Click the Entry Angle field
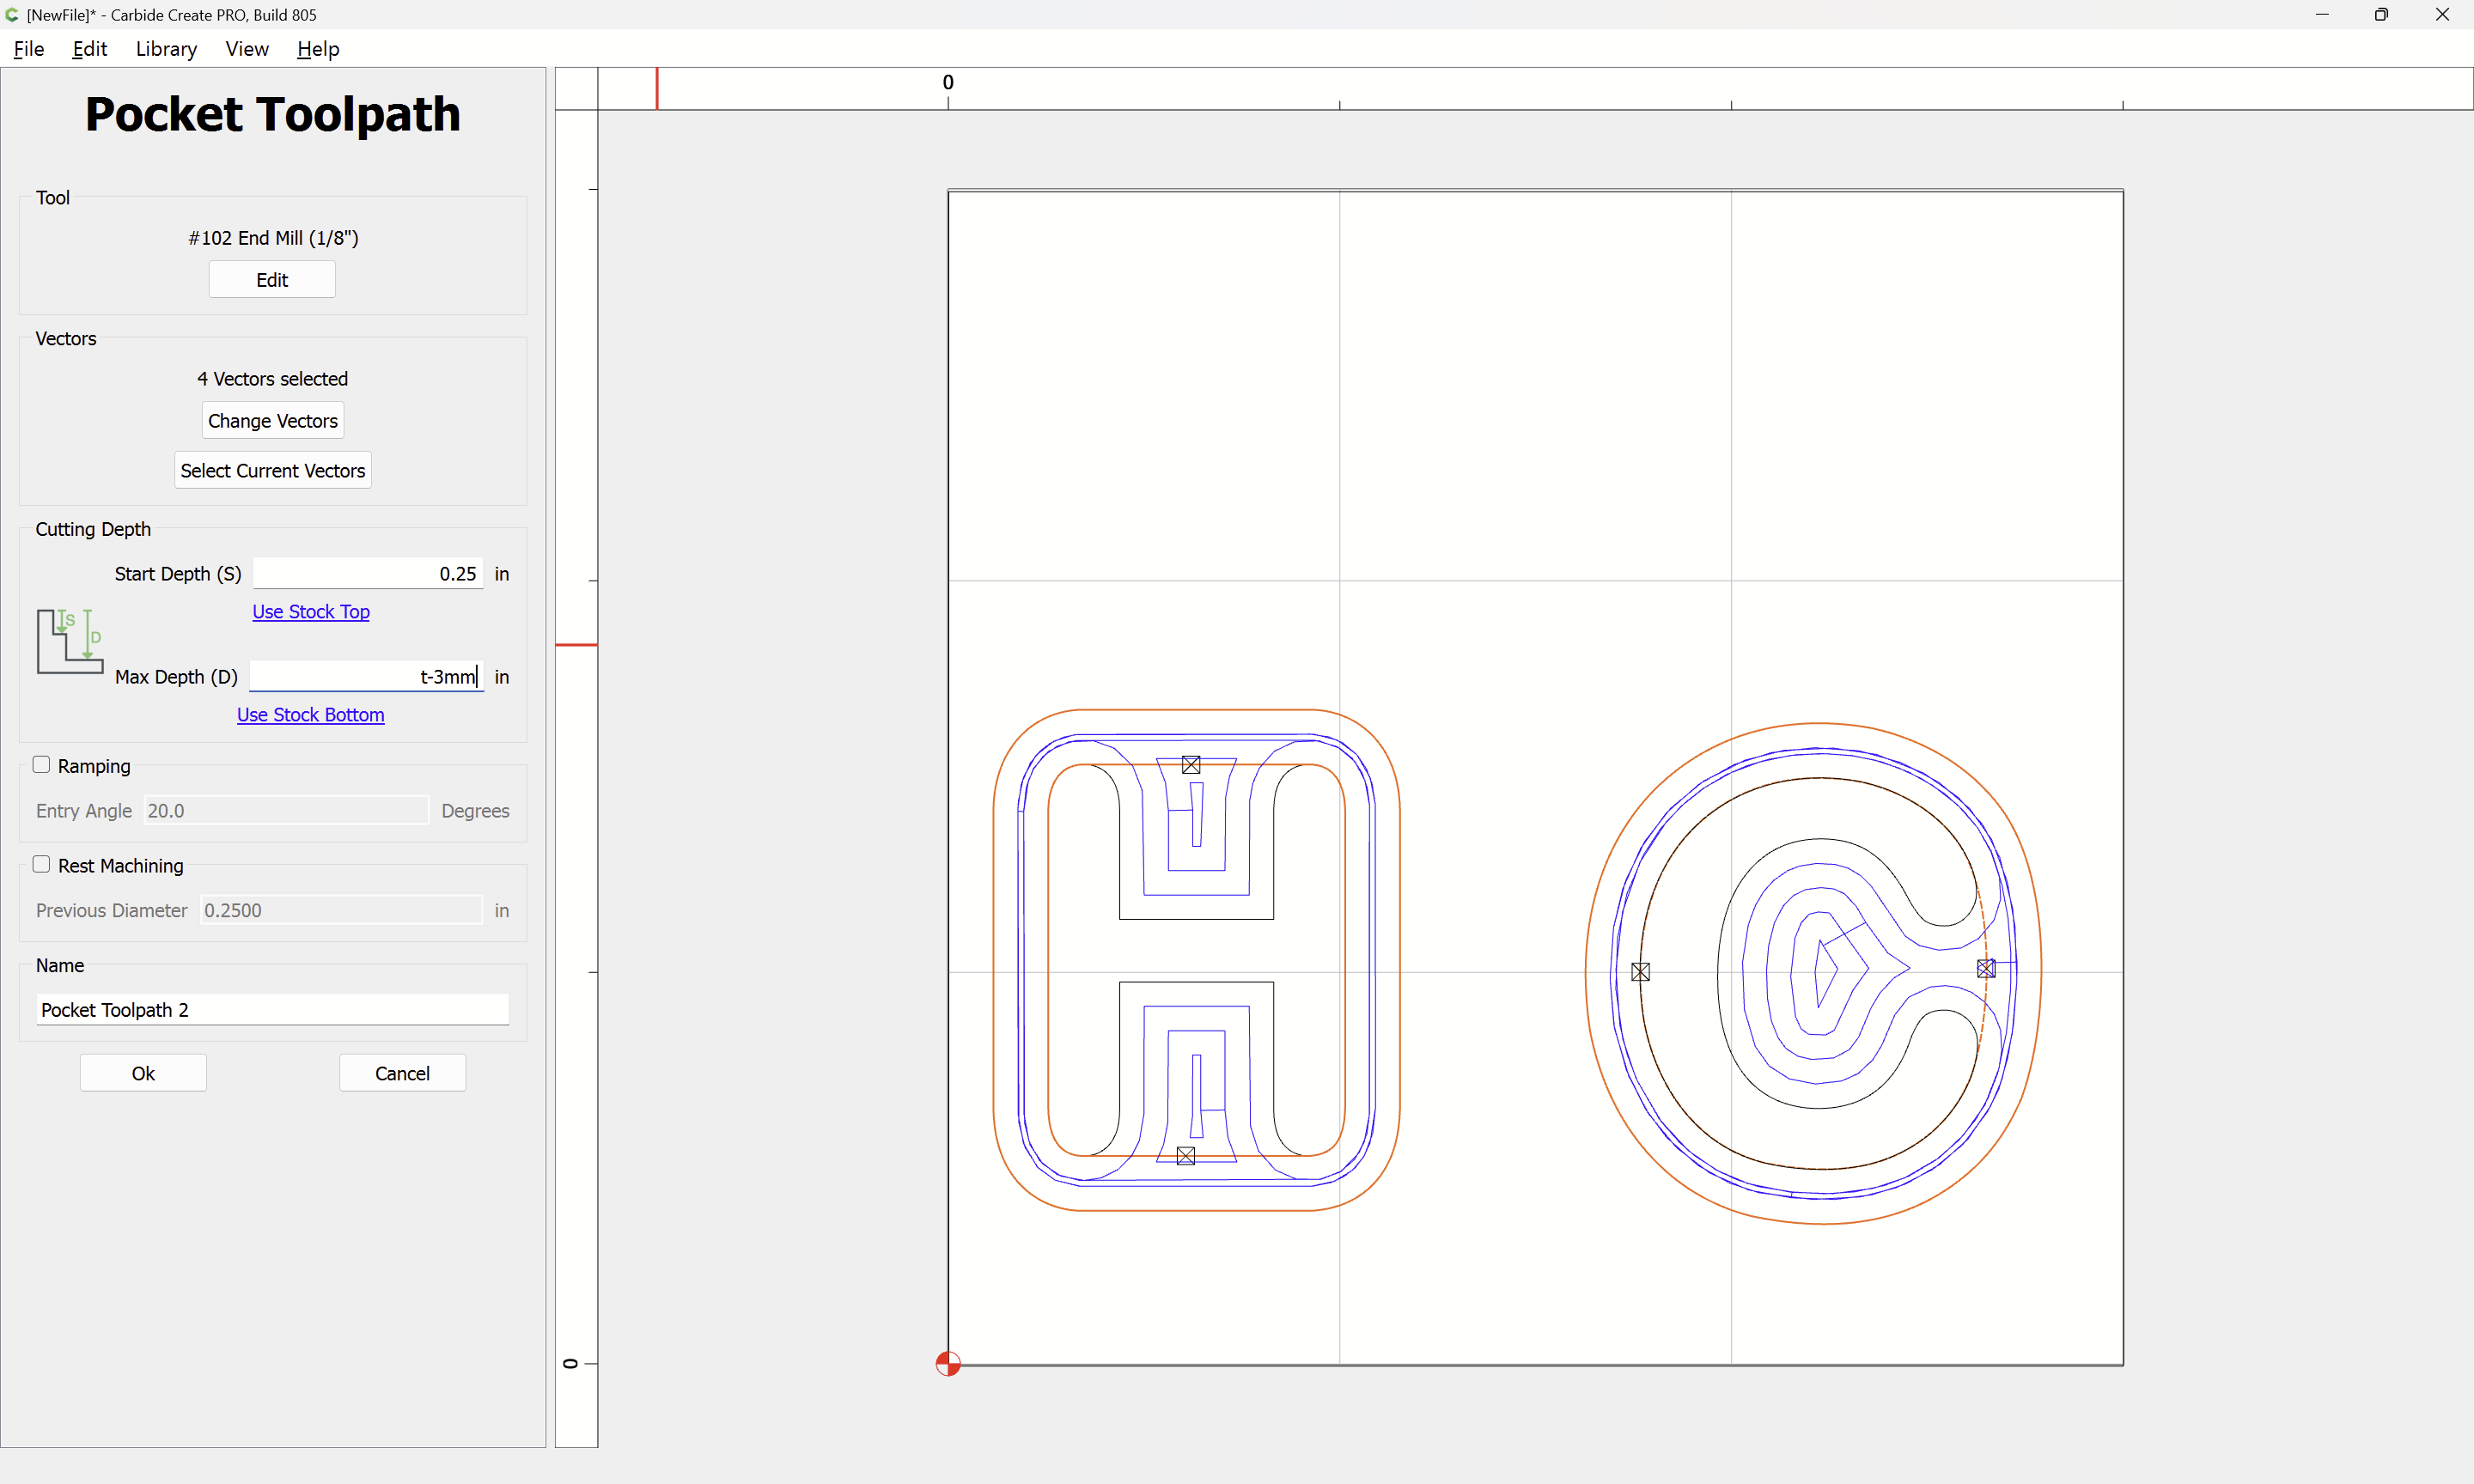Viewport: 2474px width, 1484px height. point(286,811)
